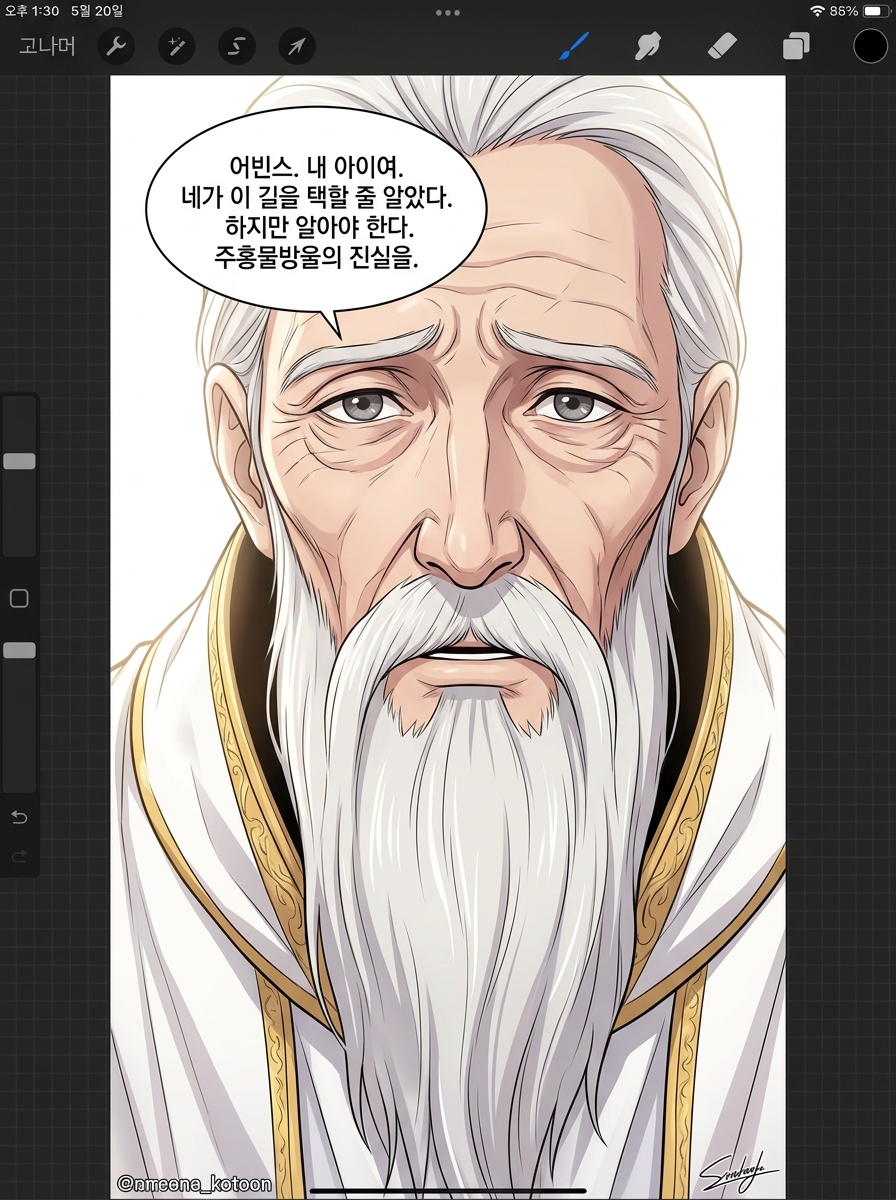
Task: Activate the Selection S-shaped tool
Action: [x=237, y=46]
